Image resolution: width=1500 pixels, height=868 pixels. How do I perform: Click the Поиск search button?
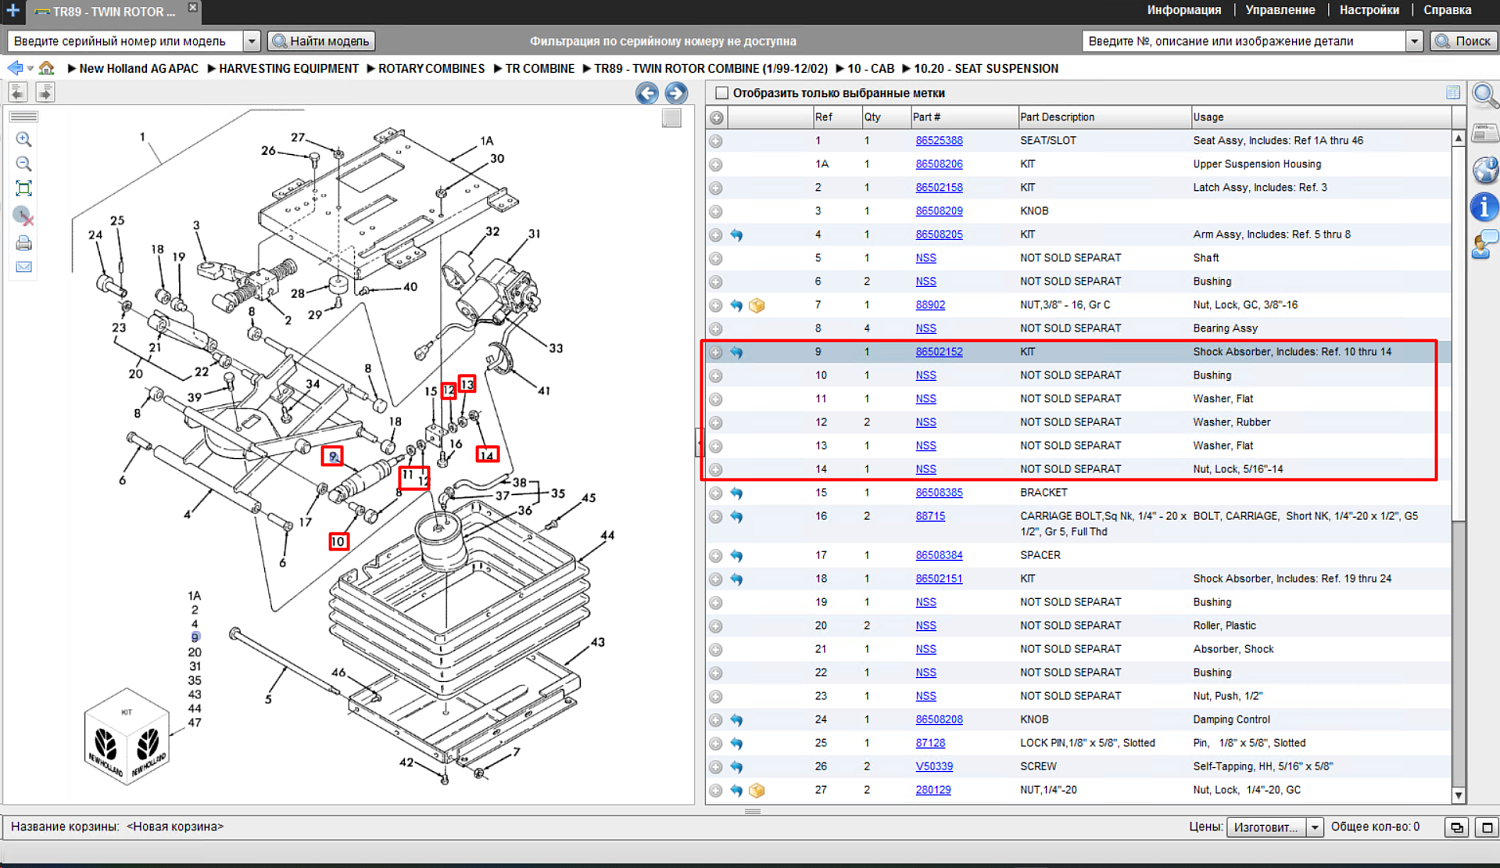click(x=1464, y=41)
